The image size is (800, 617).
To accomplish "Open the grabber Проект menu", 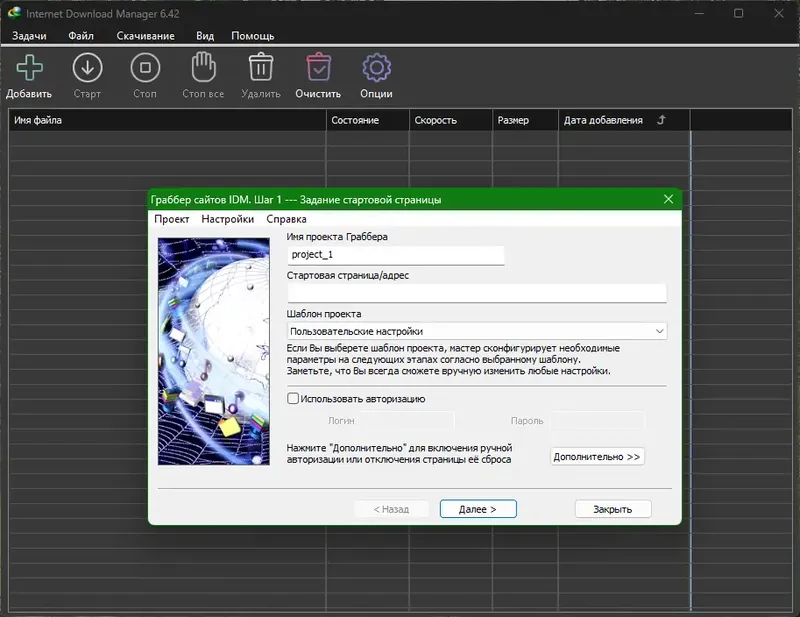I will (x=172, y=219).
